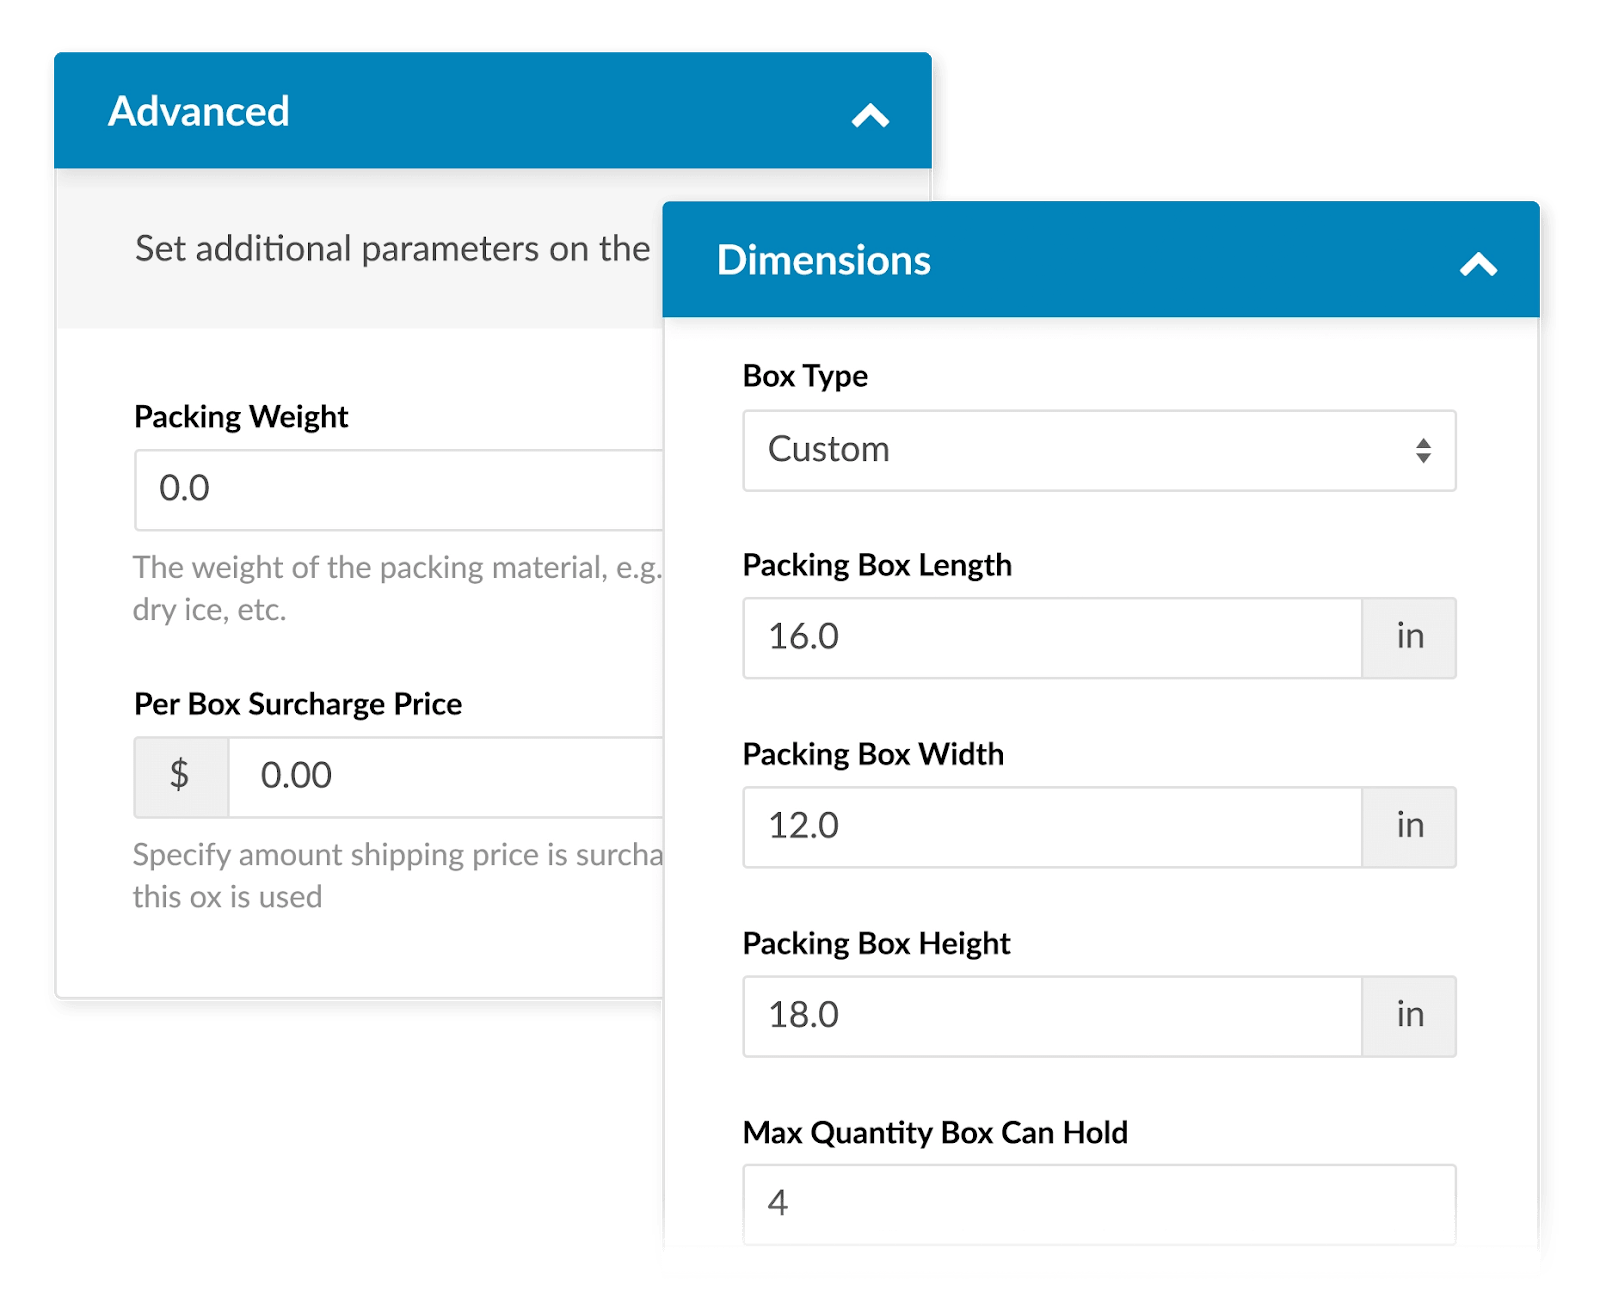Click the Packing Box Width label
Image resolution: width=1600 pixels, height=1315 pixels.
coord(873,754)
